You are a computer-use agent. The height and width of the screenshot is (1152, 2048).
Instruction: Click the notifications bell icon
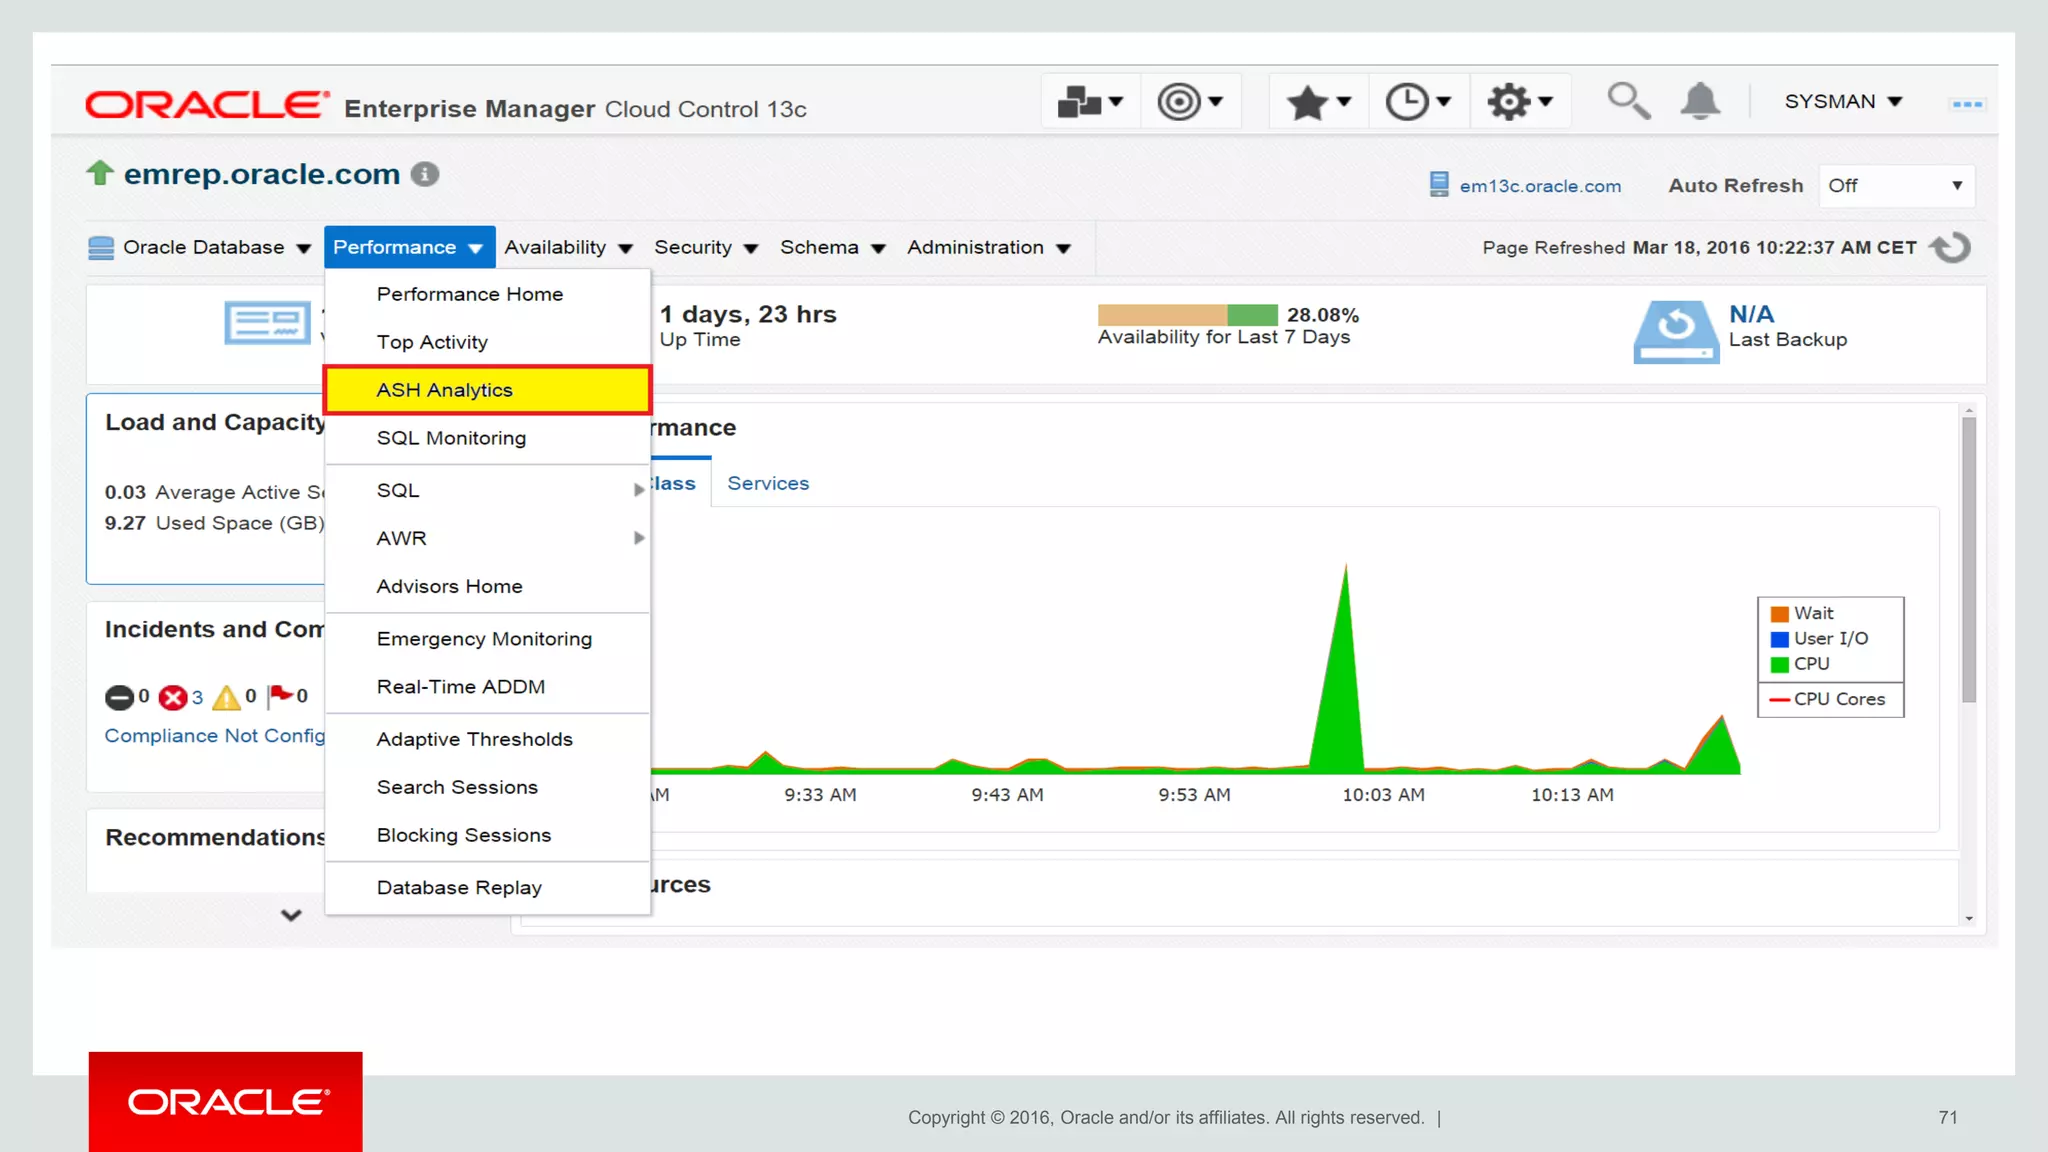tap(1700, 101)
